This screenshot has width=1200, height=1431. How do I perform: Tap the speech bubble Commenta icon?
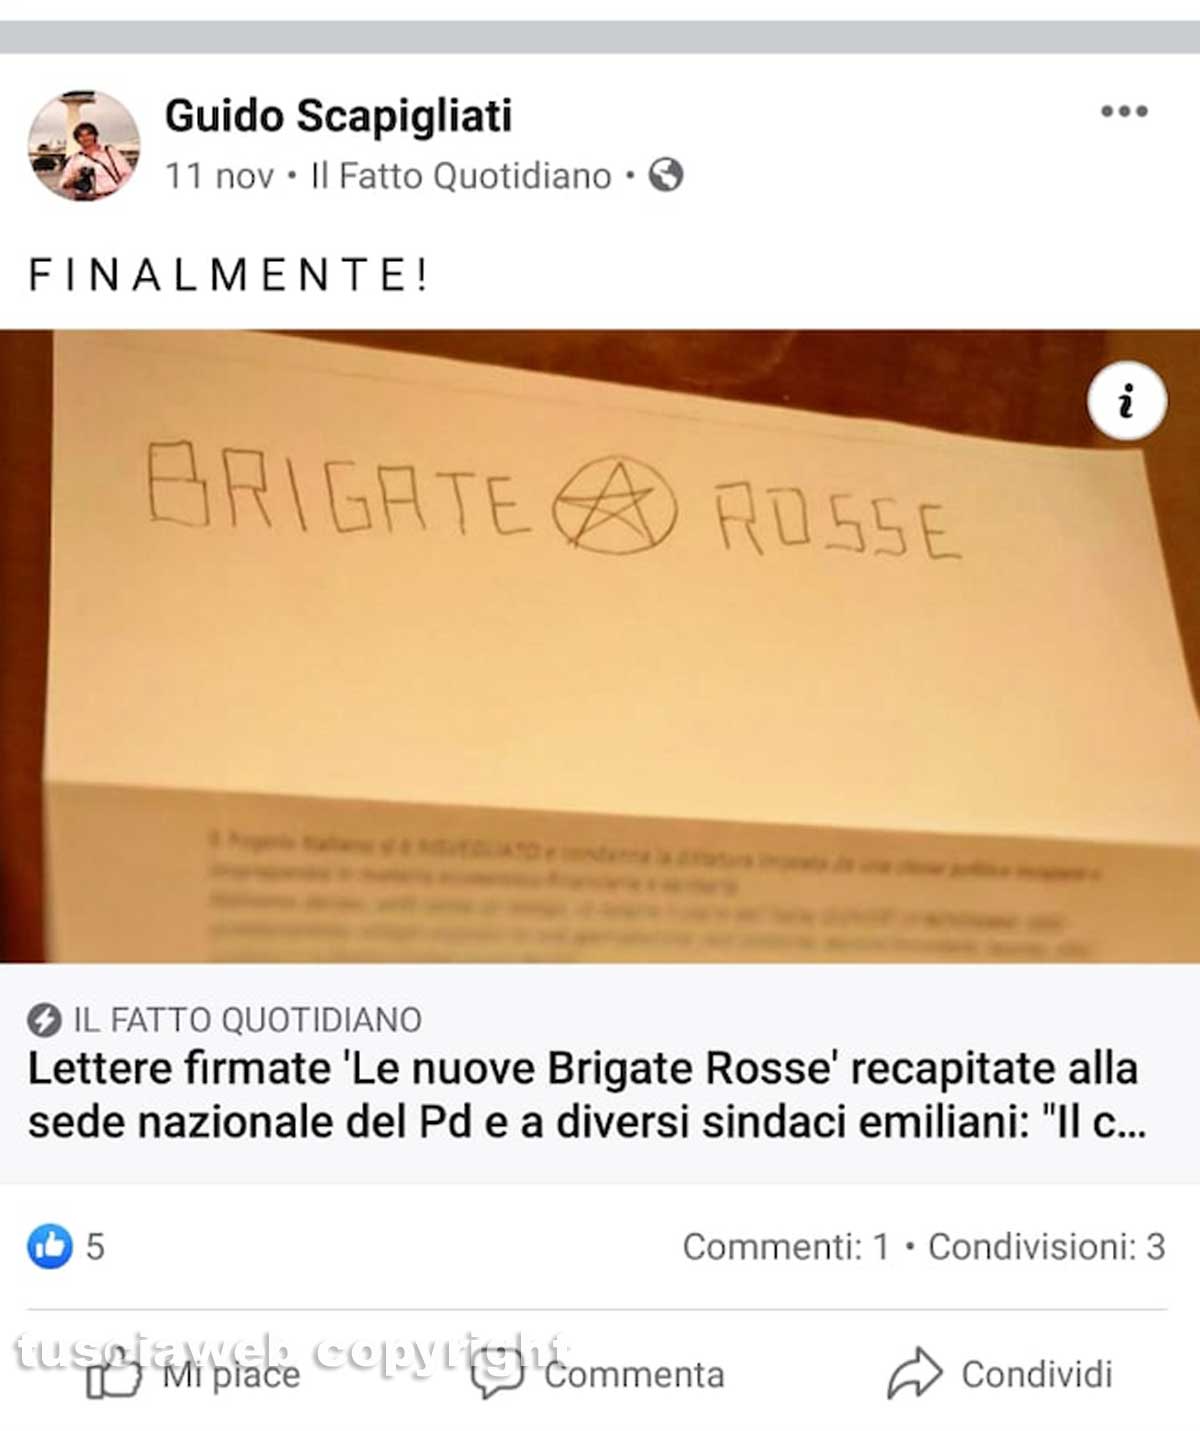coord(497,1375)
